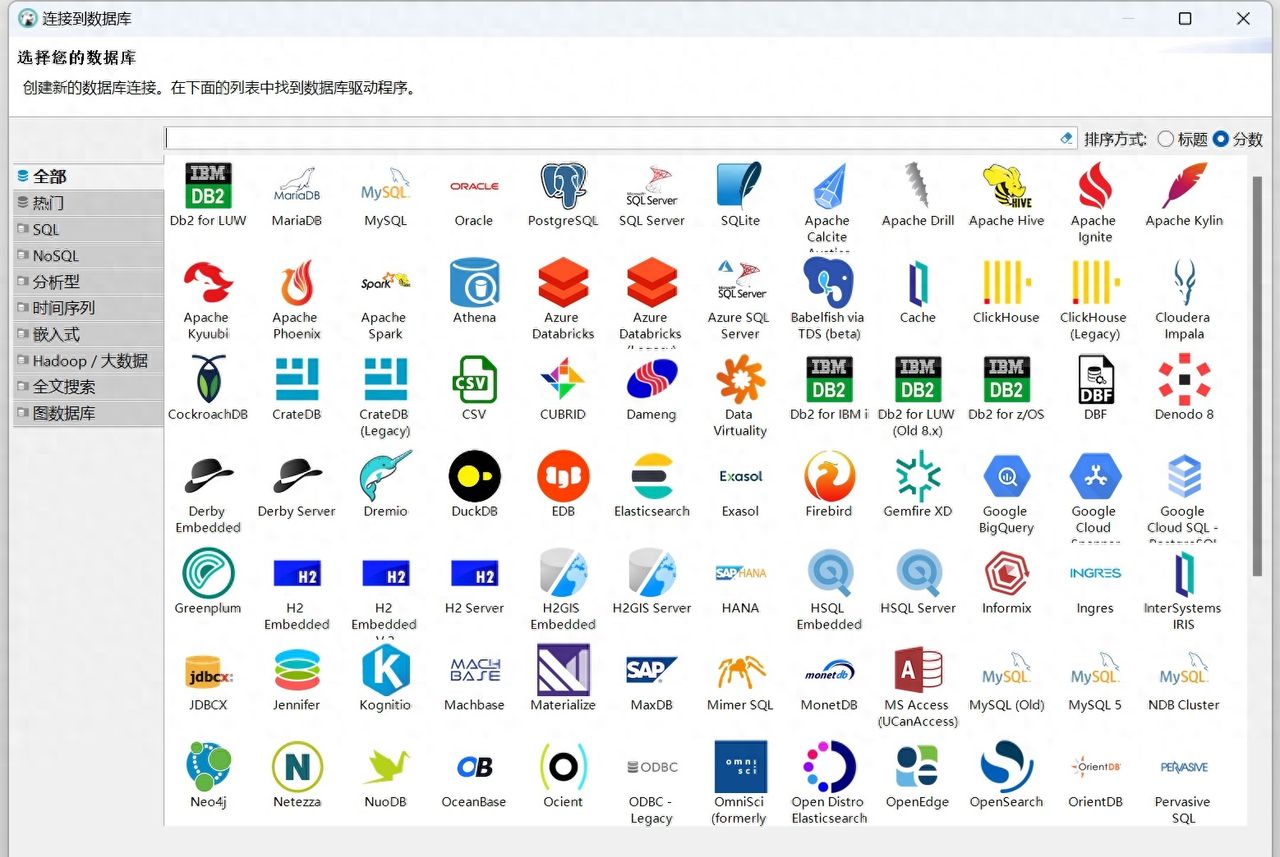The height and width of the screenshot is (857, 1280).
Task: Switch to the 嵌入式 category
Action: point(88,334)
